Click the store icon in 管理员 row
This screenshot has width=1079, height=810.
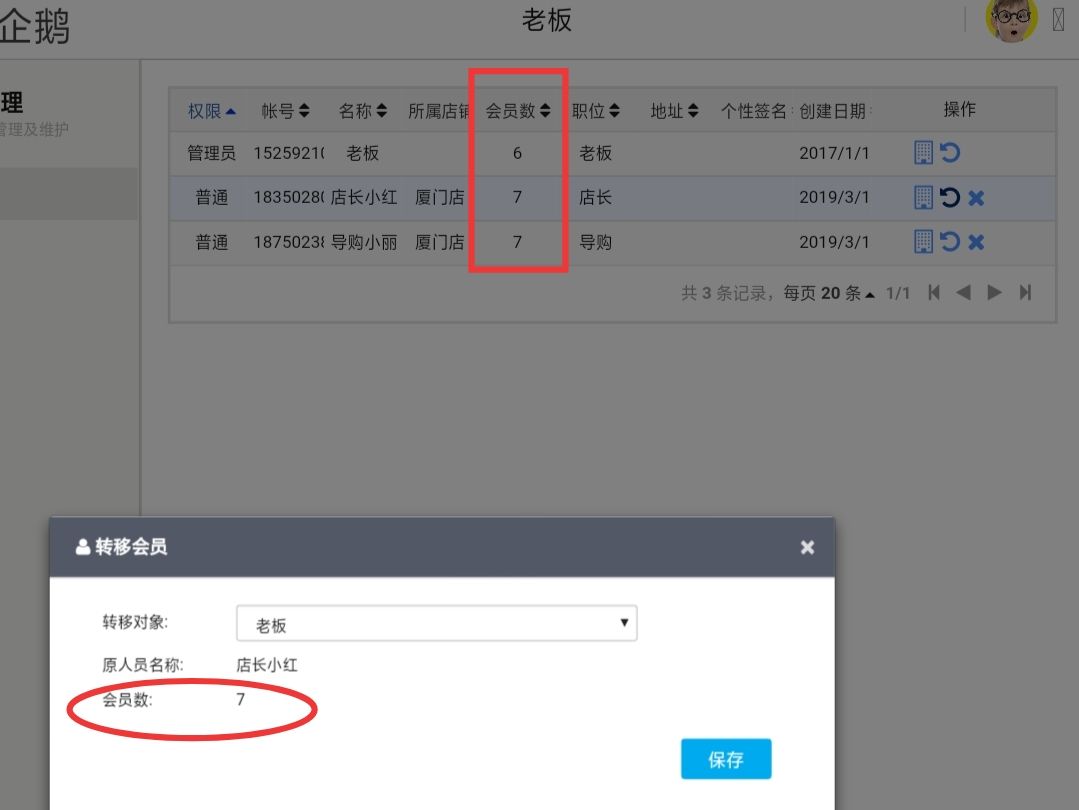click(924, 153)
